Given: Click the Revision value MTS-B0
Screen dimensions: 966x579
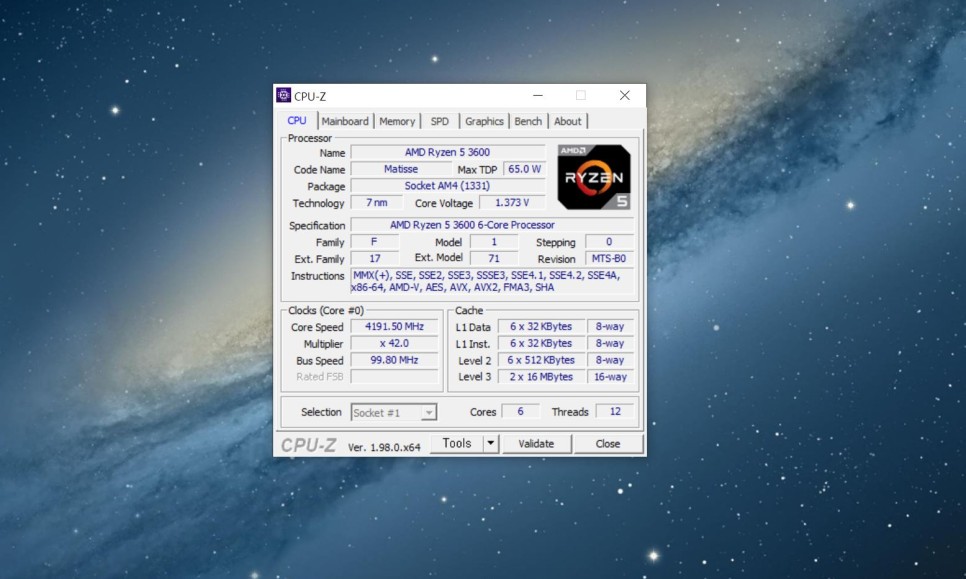Looking at the screenshot, I should tap(609, 258).
